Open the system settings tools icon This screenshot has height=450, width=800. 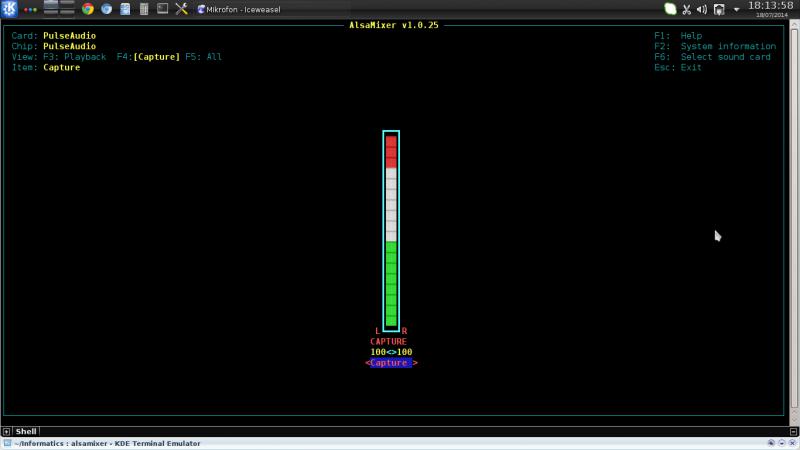tap(181, 9)
